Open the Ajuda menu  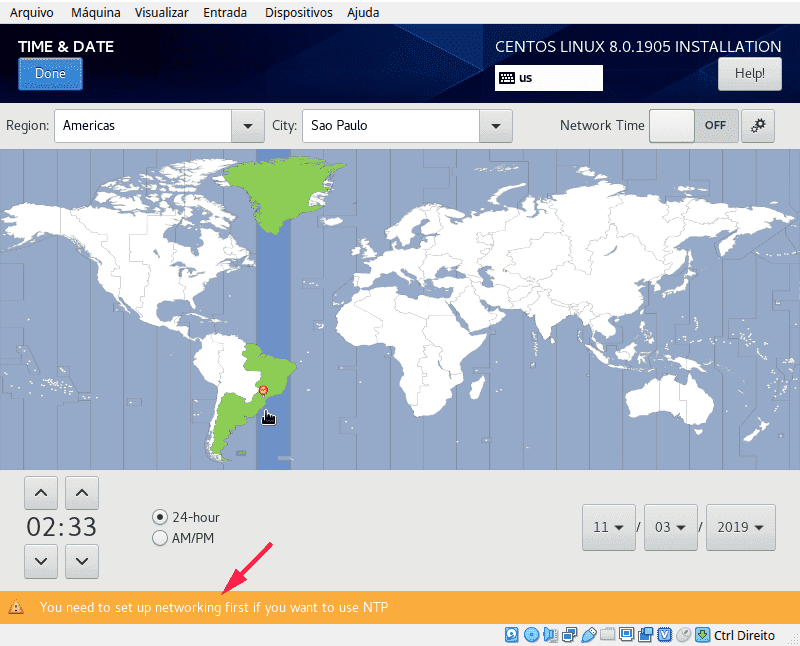tap(363, 13)
